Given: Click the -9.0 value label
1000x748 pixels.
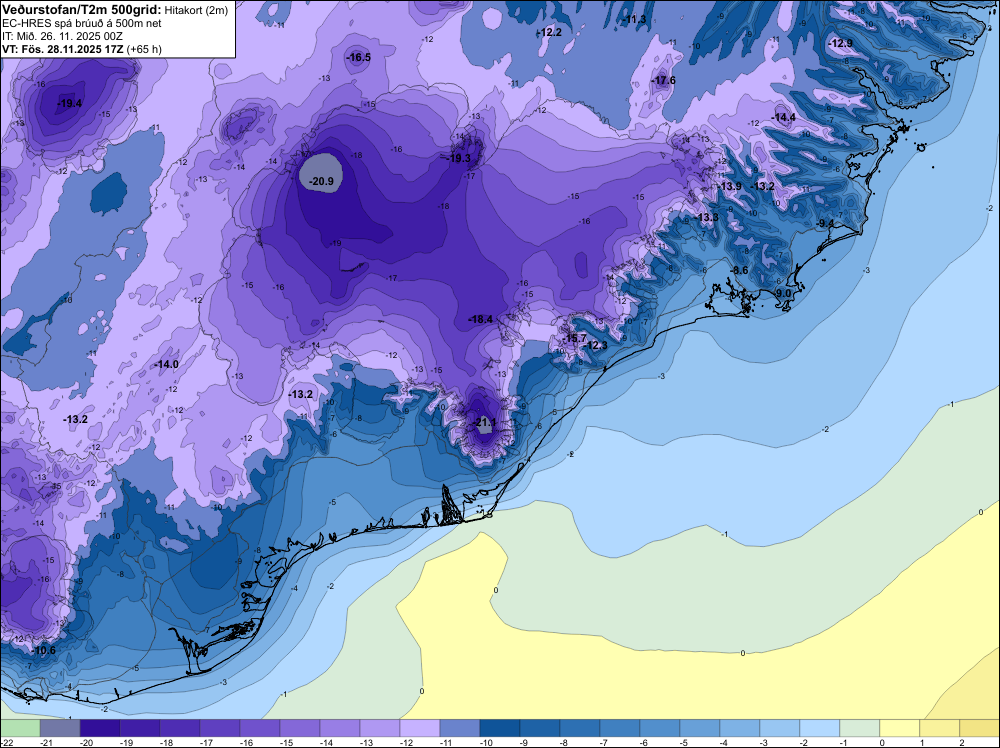Looking at the screenshot, I should pyautogui.click(x=783, y=293).
